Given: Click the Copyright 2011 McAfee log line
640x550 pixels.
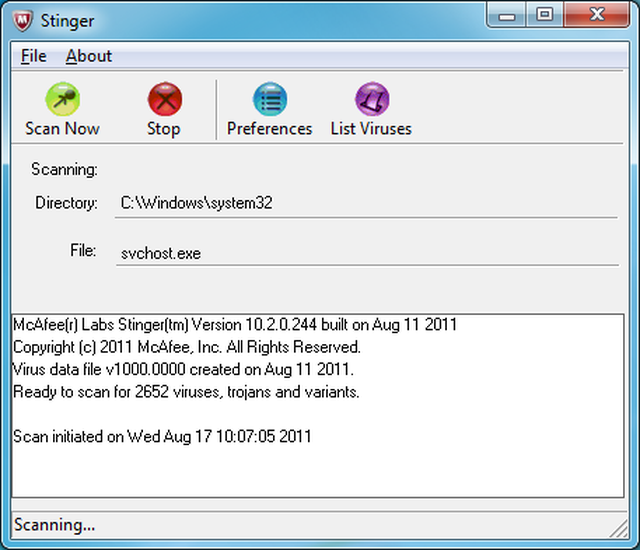Looking at the screenshot, I should point(187,347).
